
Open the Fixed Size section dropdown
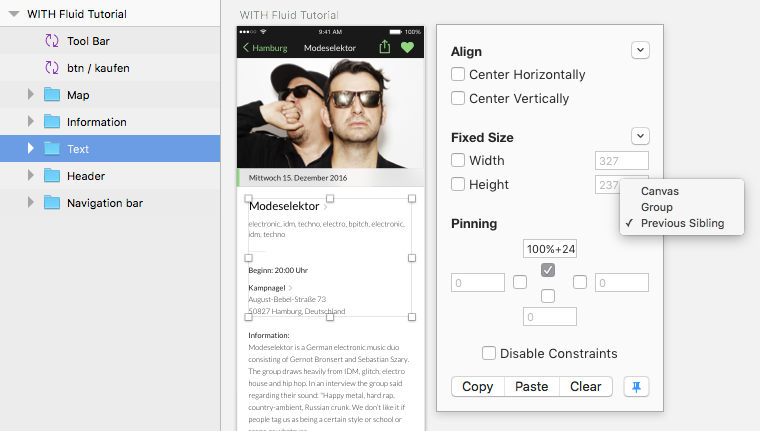pyautogui.click(x=640, y=136)
